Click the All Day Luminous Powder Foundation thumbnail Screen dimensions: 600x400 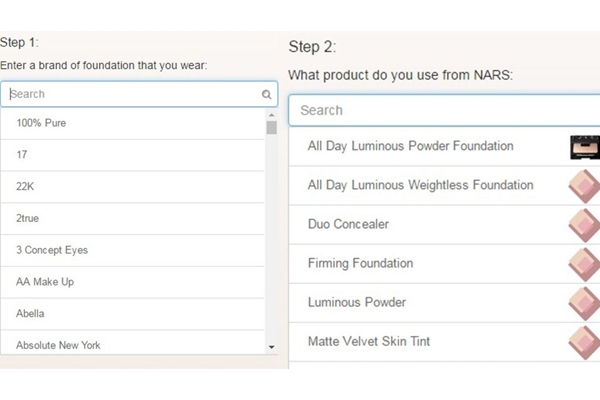584,147
